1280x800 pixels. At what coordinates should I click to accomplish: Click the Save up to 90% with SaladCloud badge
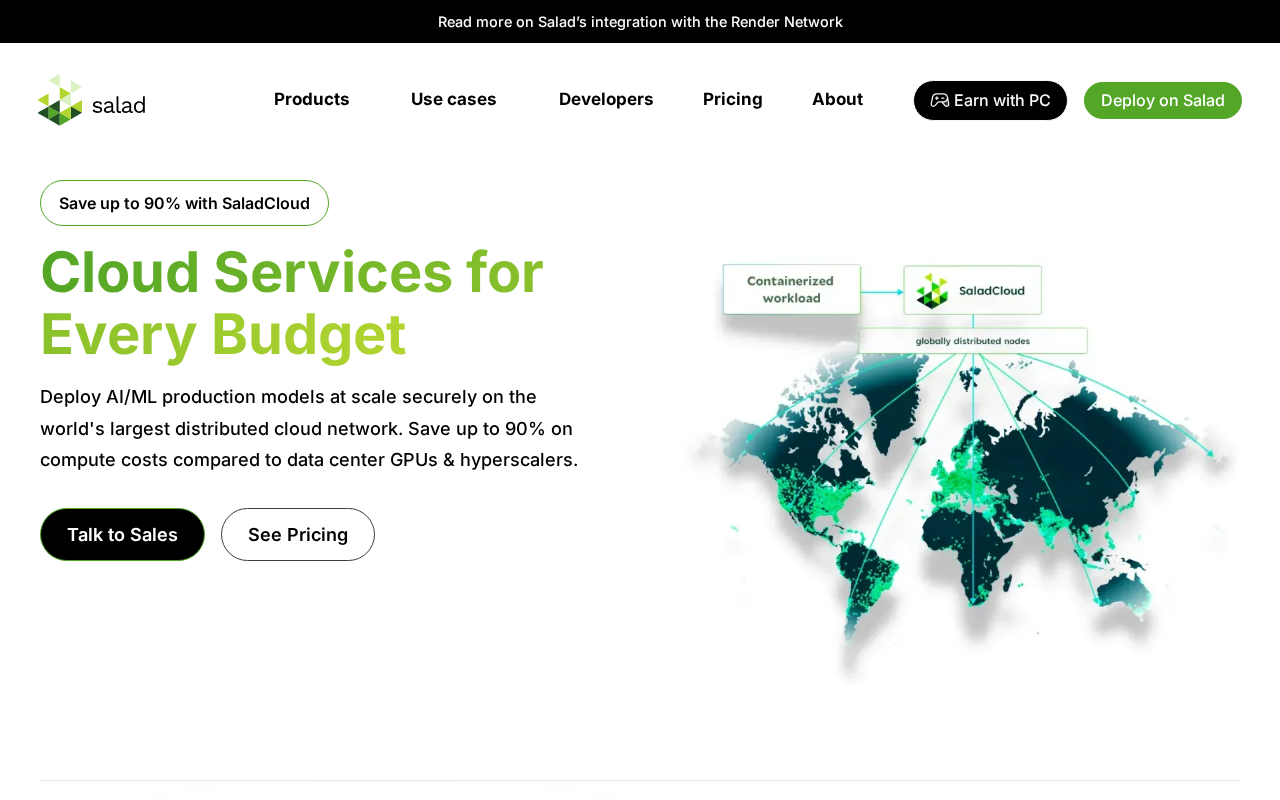(184, 203)
